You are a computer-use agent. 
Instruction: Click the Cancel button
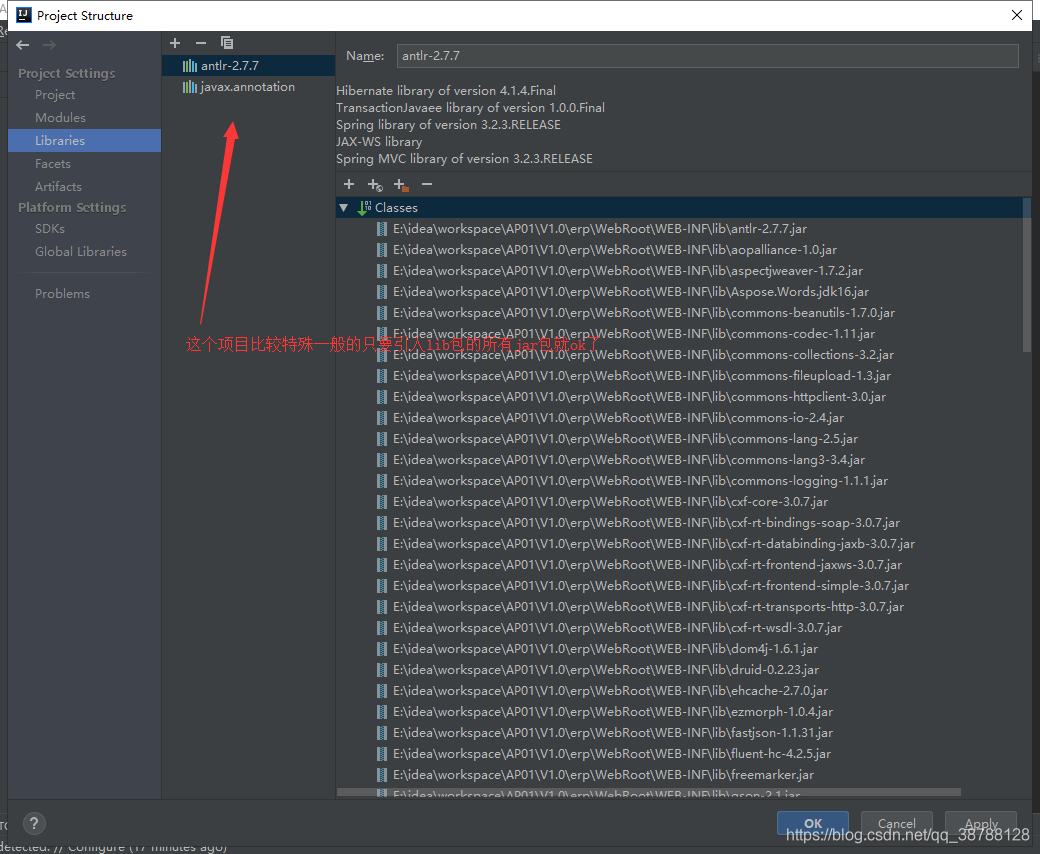[x=897, y=823]
